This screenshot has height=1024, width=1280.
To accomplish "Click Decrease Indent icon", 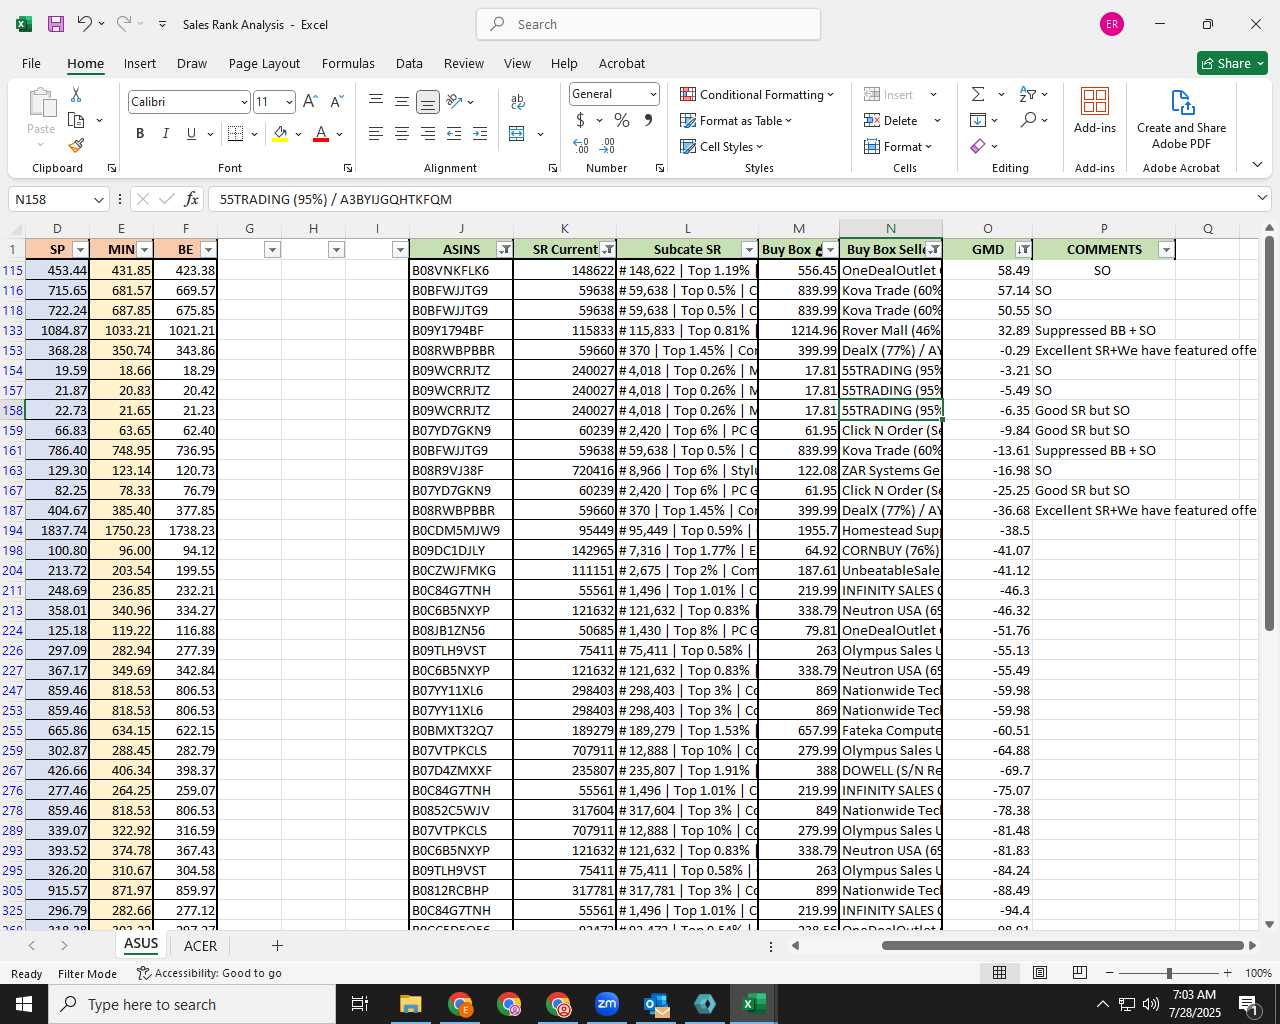I will click(x=454, y=134).
